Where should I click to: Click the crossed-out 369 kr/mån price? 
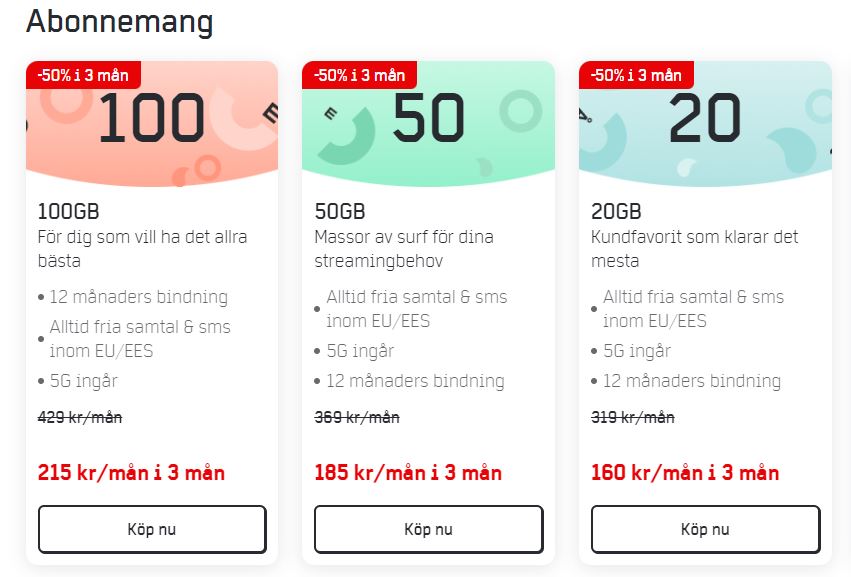tap(357, 417)
